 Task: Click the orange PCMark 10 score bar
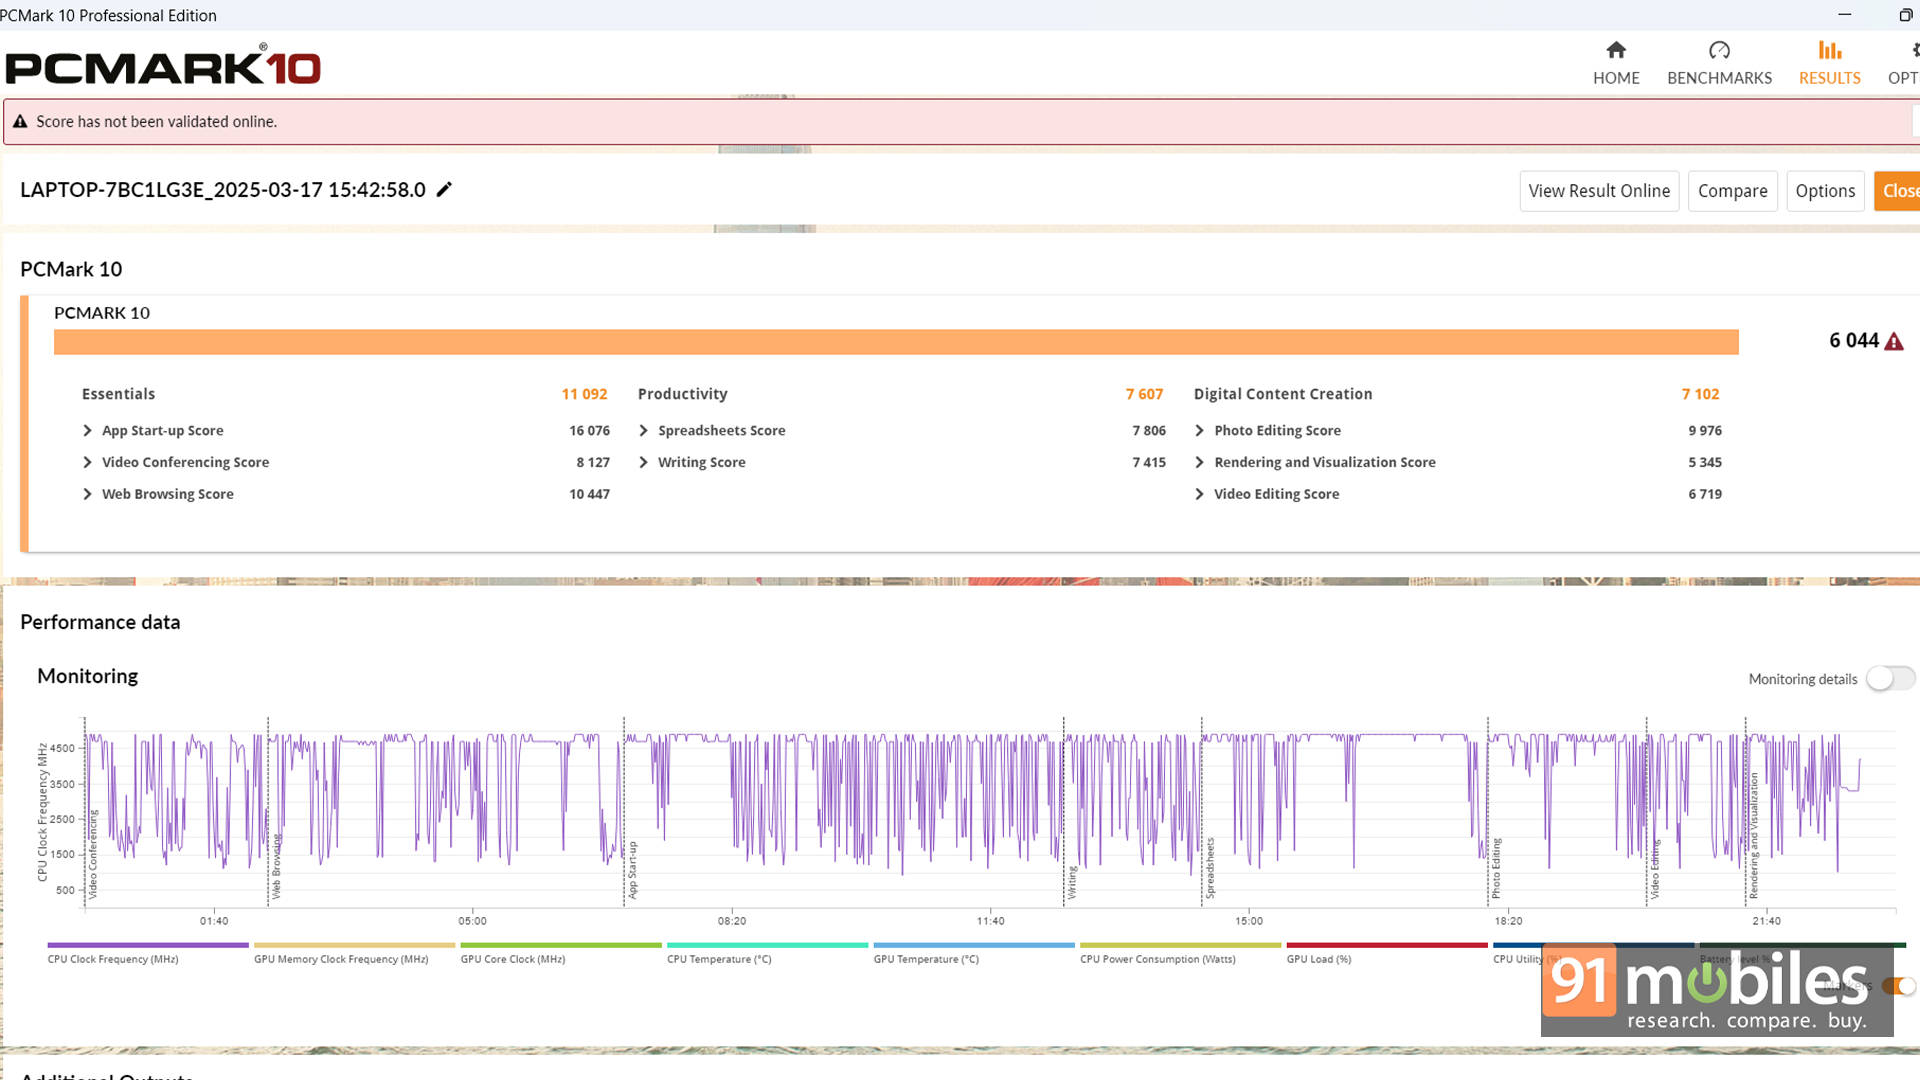coord(896,342)
